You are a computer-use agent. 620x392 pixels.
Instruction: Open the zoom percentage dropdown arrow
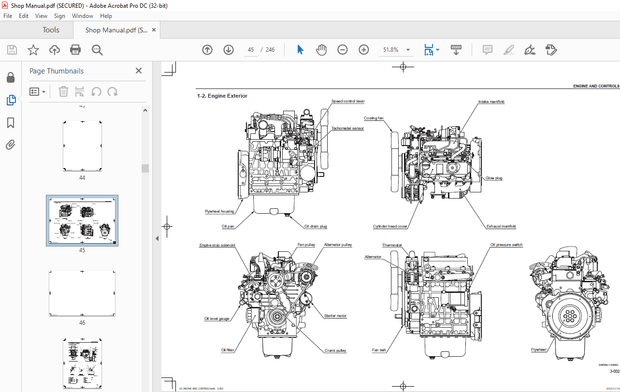click(x=408, y=50)
